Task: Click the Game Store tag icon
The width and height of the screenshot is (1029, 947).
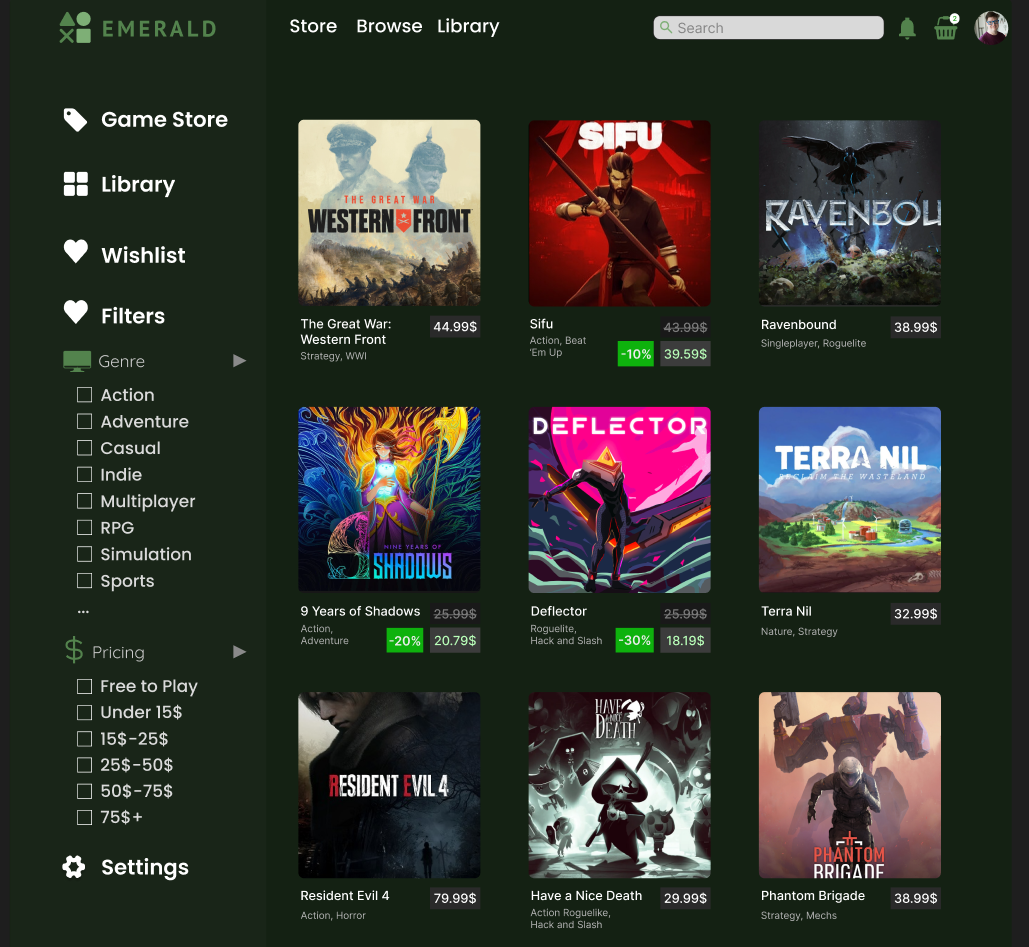Action: pyautogui.click(x=75, y=119)
